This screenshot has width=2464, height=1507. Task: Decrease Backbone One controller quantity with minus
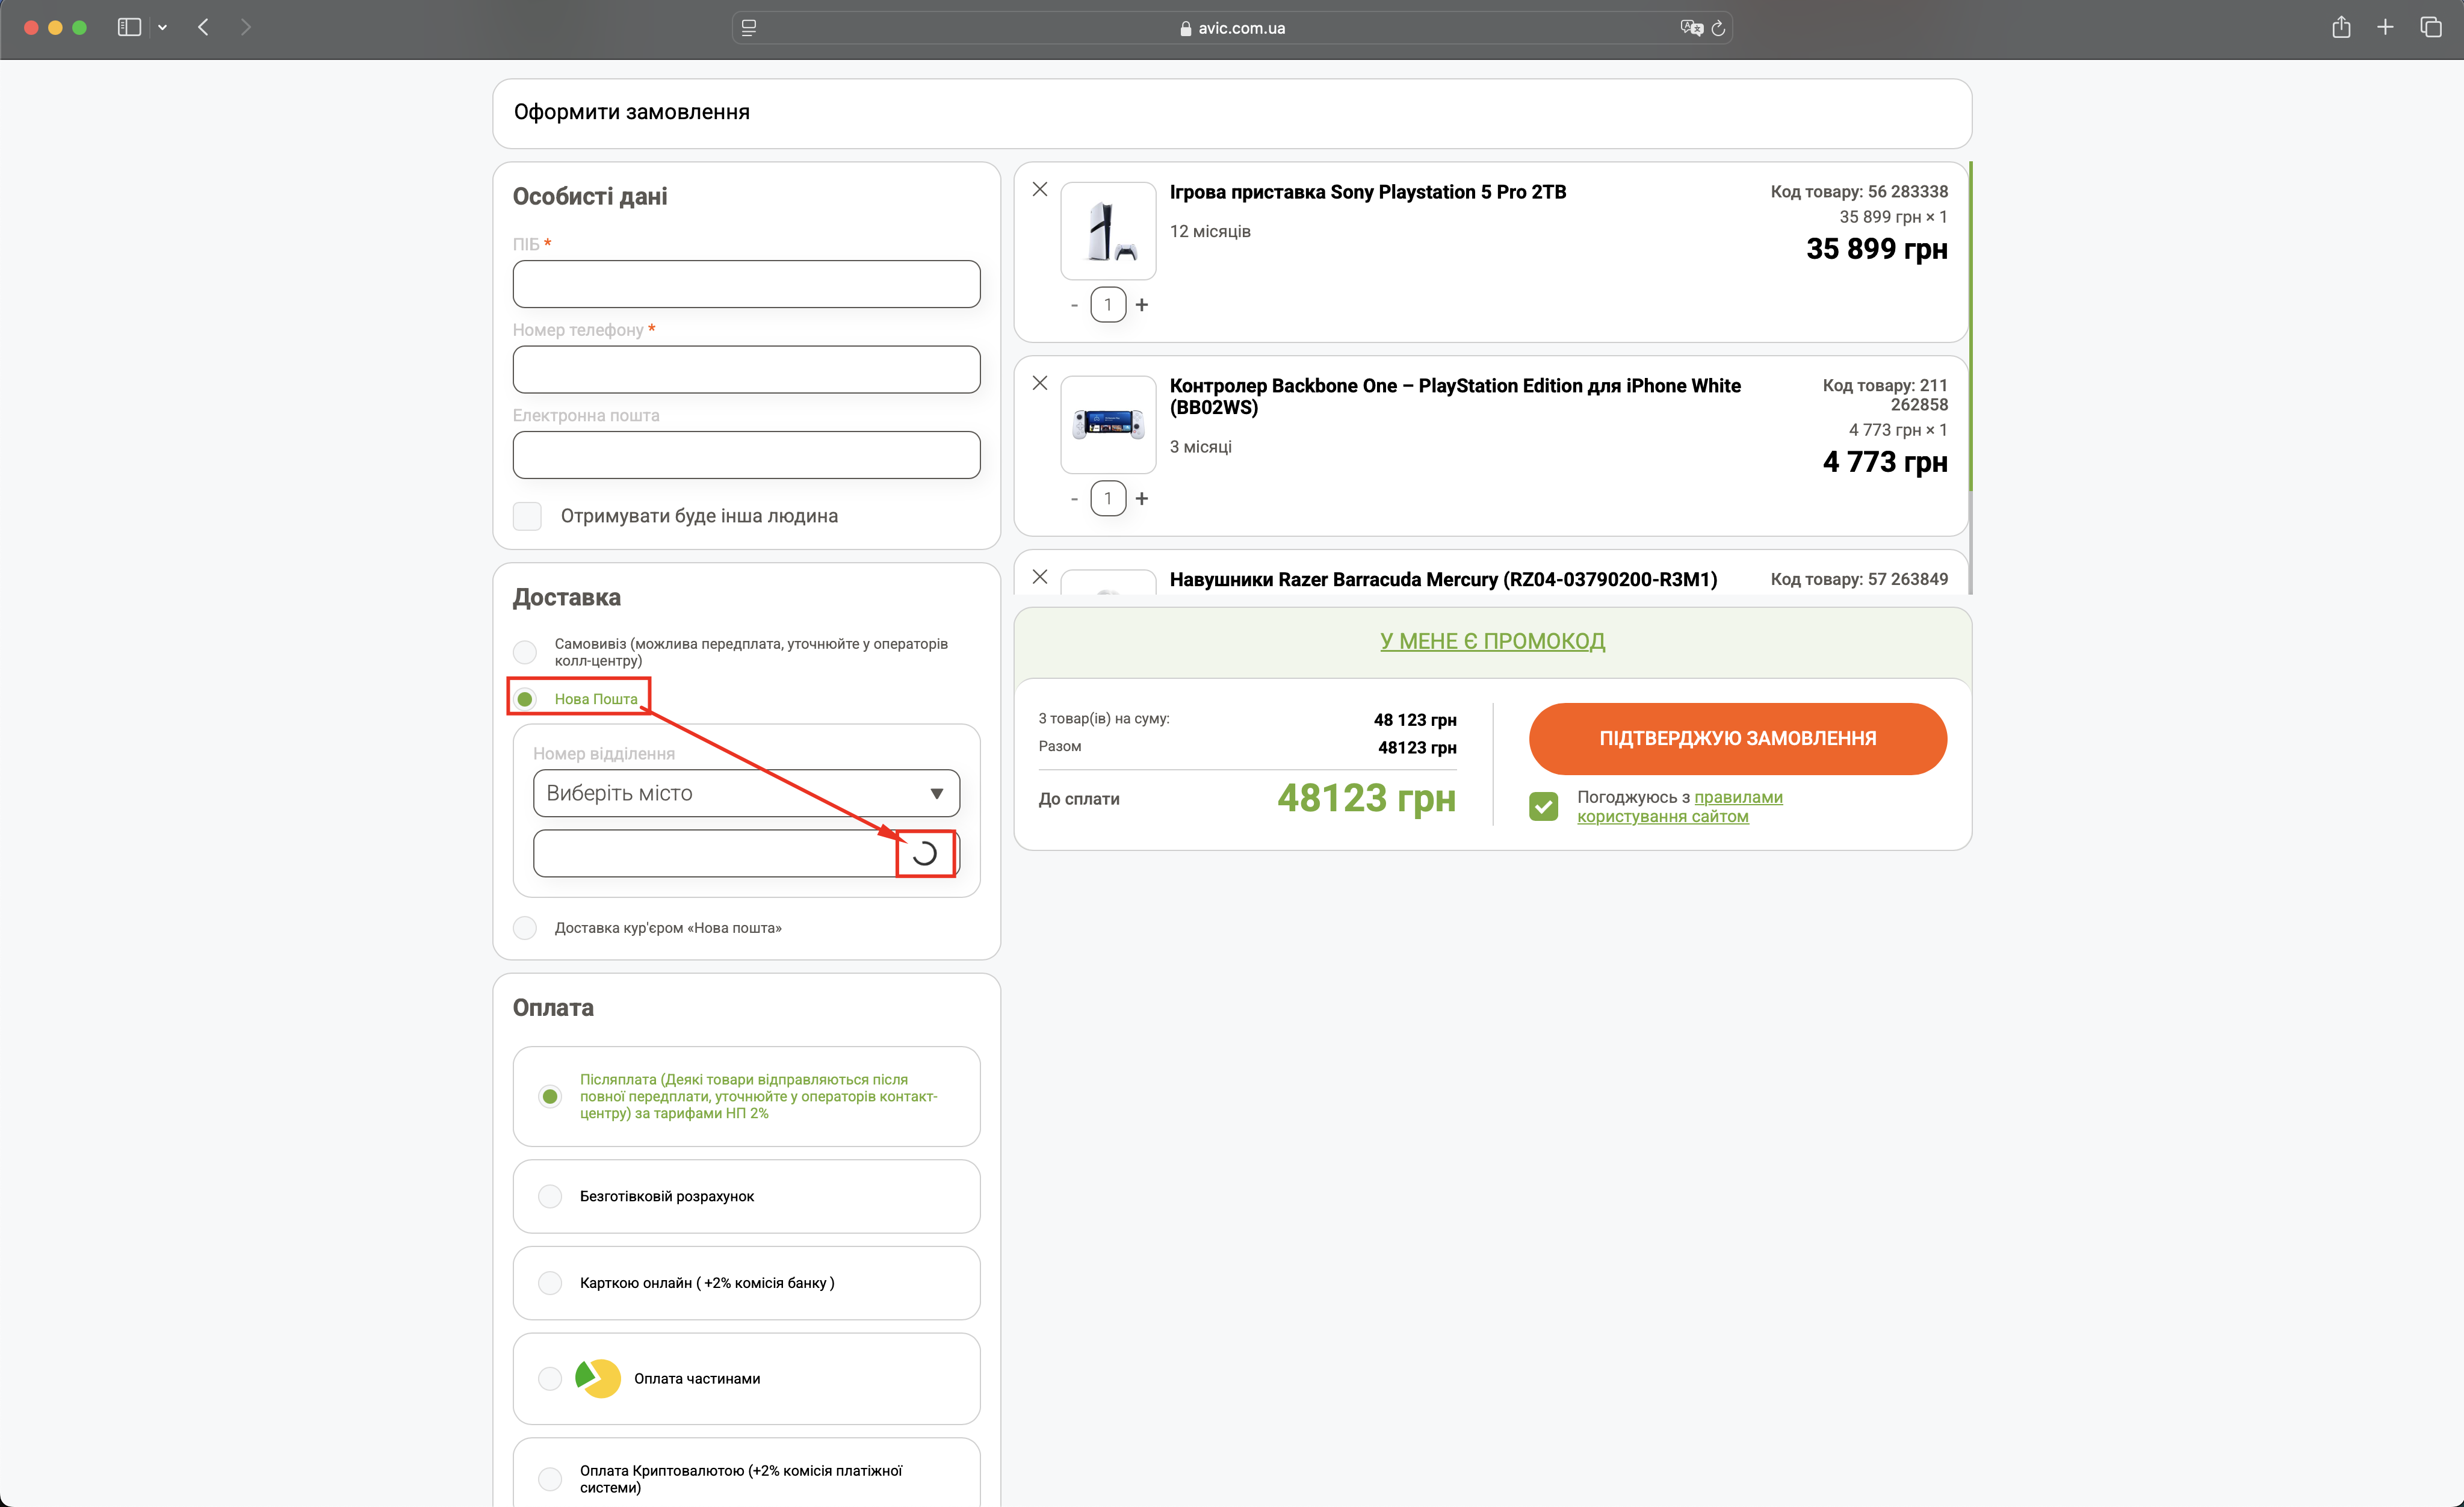pos(1074,499)
